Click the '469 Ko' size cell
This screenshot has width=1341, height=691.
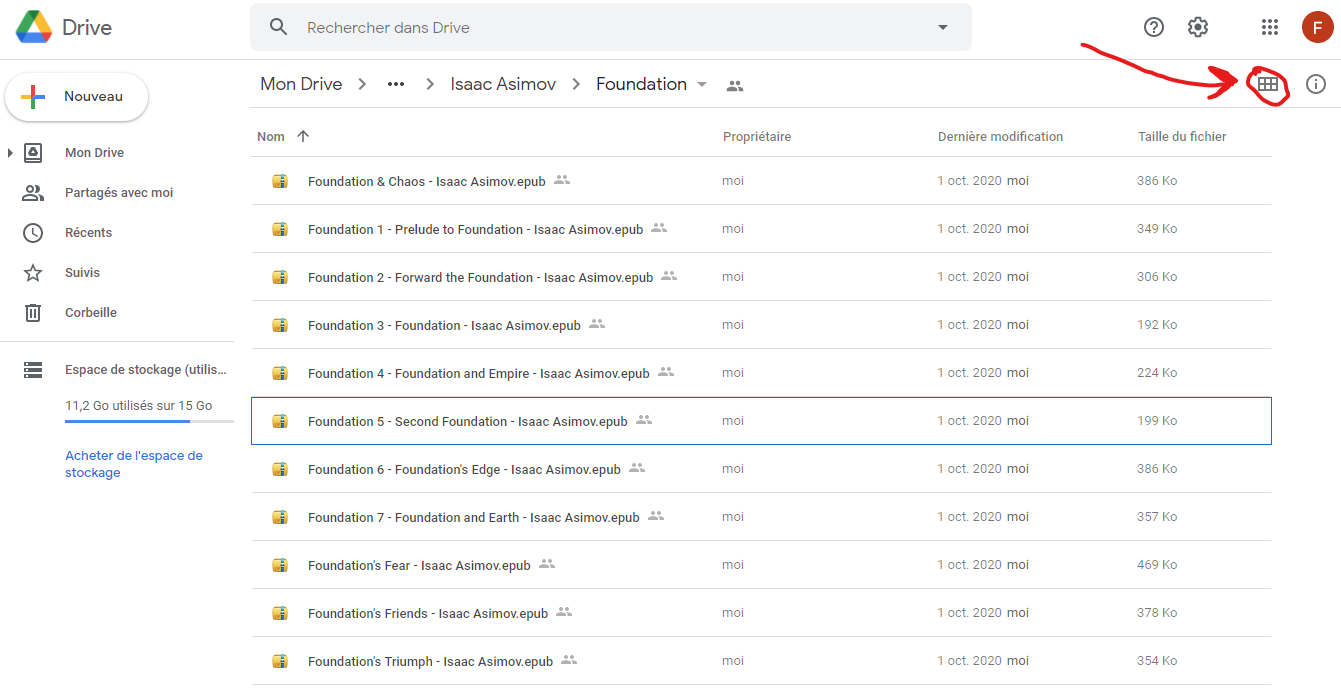tap(1157, 565)
